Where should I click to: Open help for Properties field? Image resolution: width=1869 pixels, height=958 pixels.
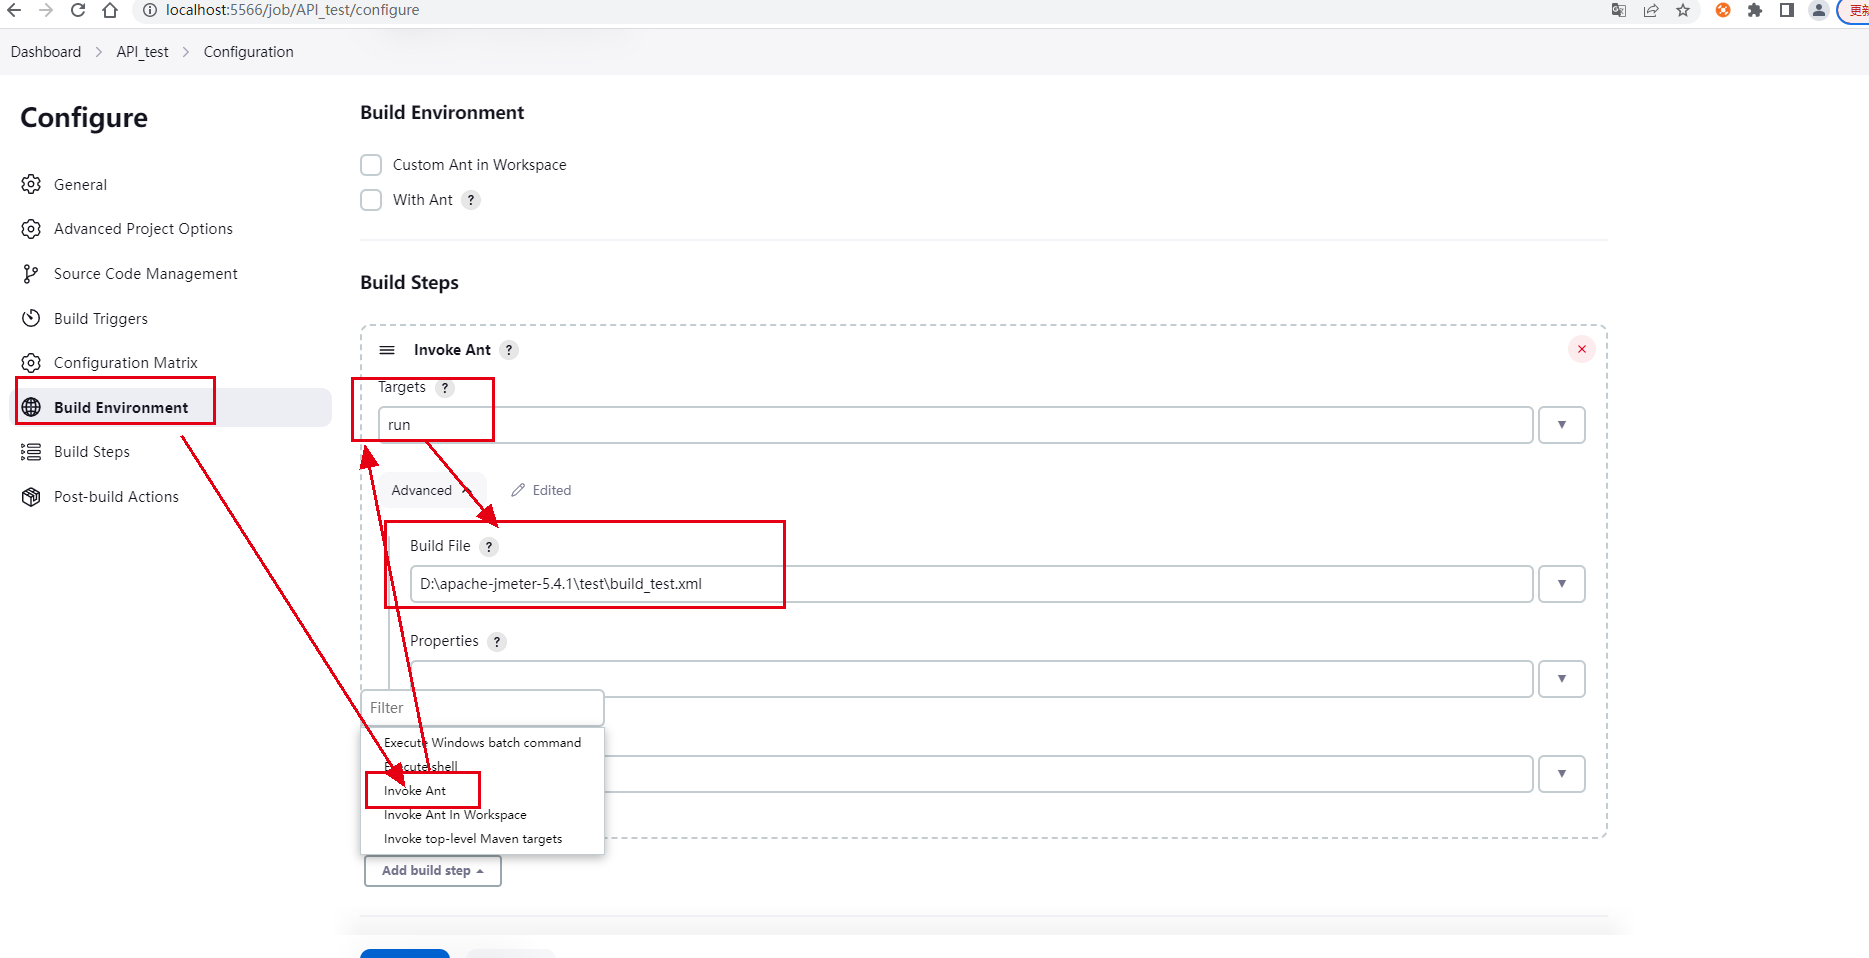tap(497, 642)
